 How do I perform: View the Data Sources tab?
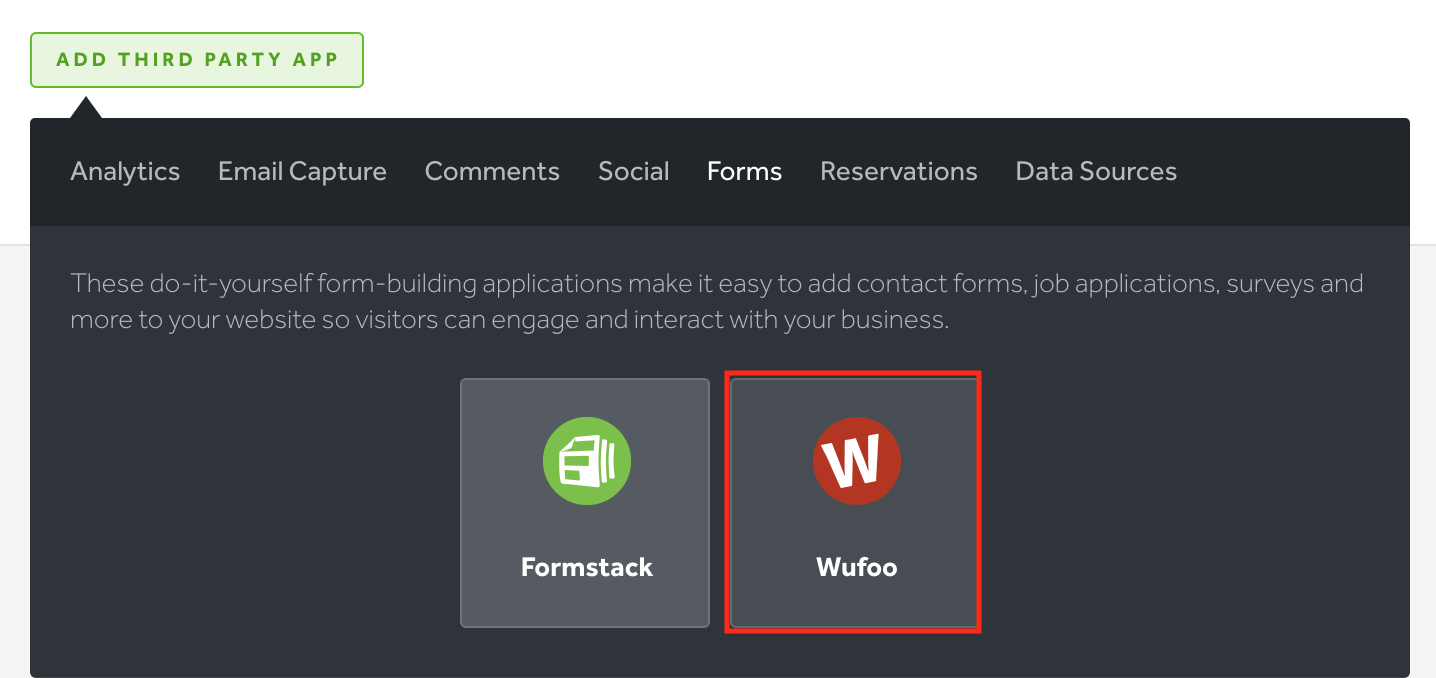coord(1096,171)
